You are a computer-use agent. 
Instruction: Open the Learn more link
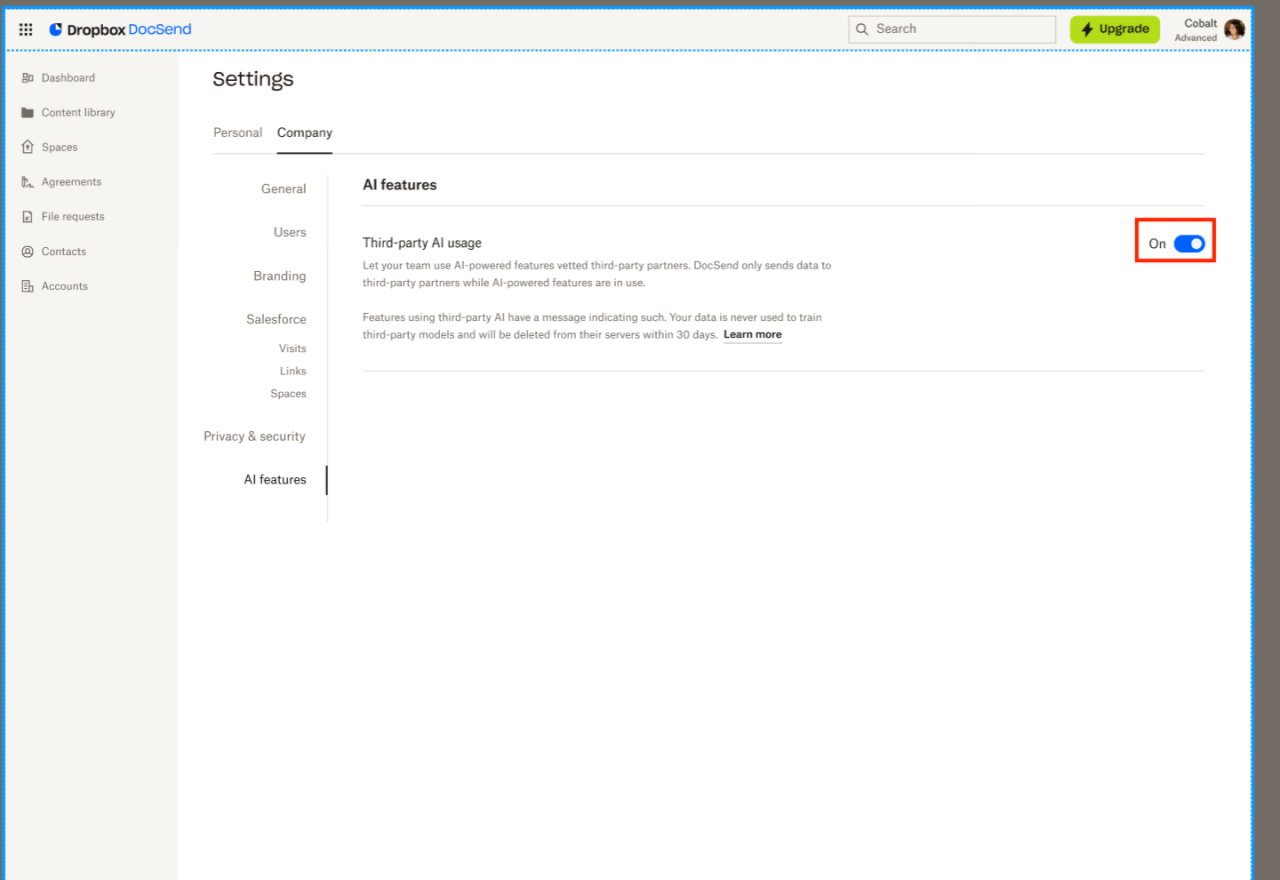[x=752, y=334]
